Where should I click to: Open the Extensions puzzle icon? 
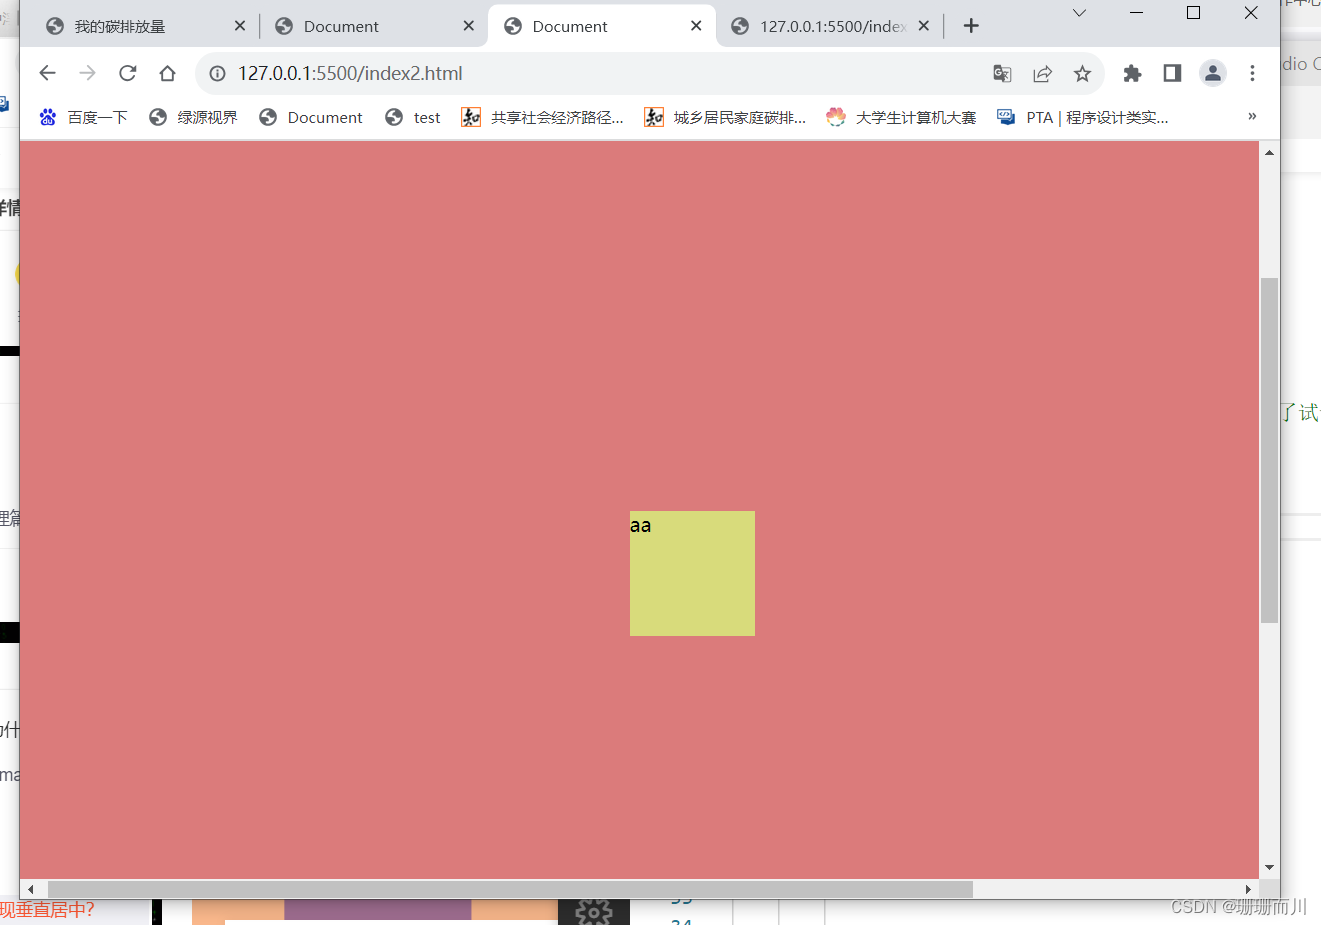tap(1132, 73)
